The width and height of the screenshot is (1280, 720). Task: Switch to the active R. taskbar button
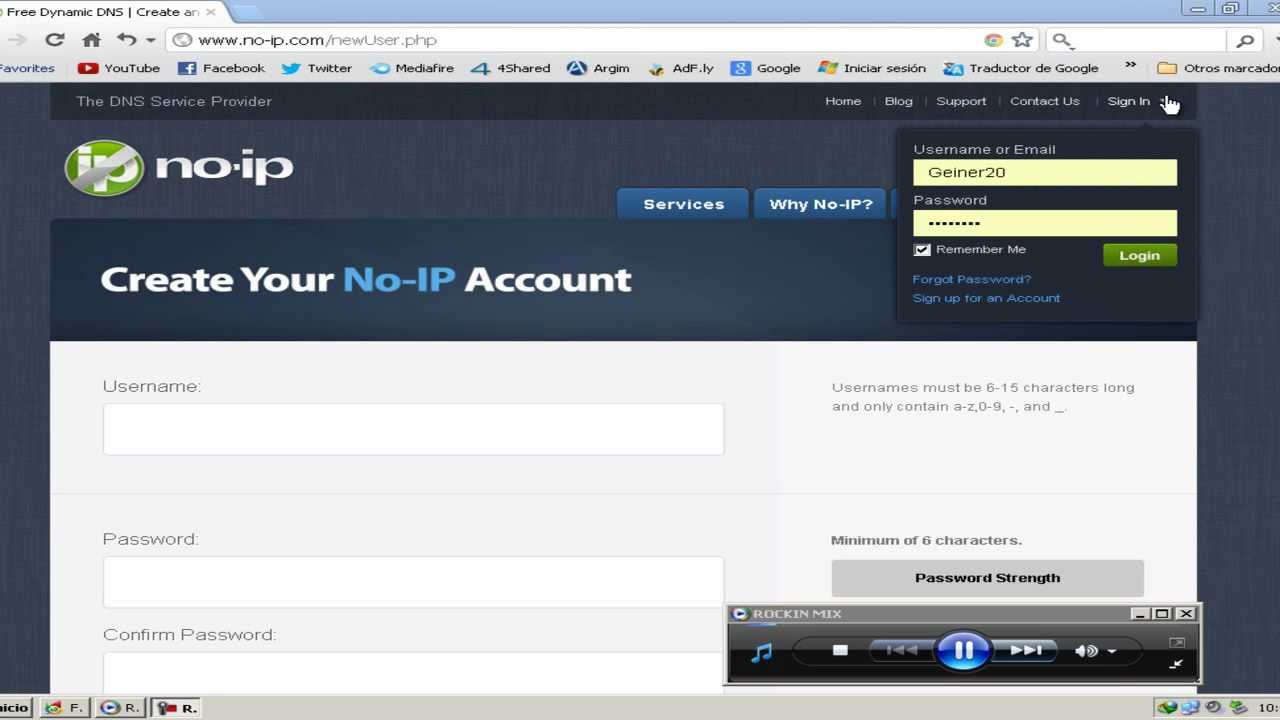click(177, 707)
